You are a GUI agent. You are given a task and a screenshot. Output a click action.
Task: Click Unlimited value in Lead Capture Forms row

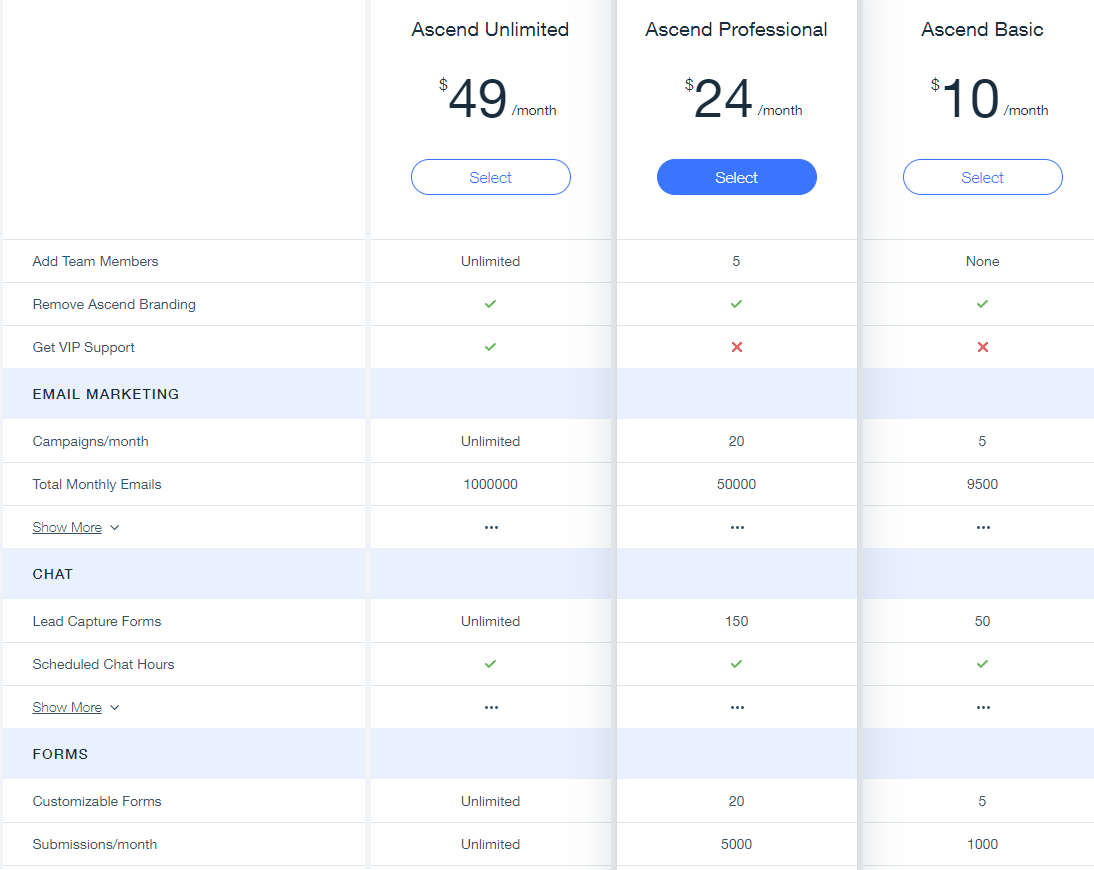(490, 621)
